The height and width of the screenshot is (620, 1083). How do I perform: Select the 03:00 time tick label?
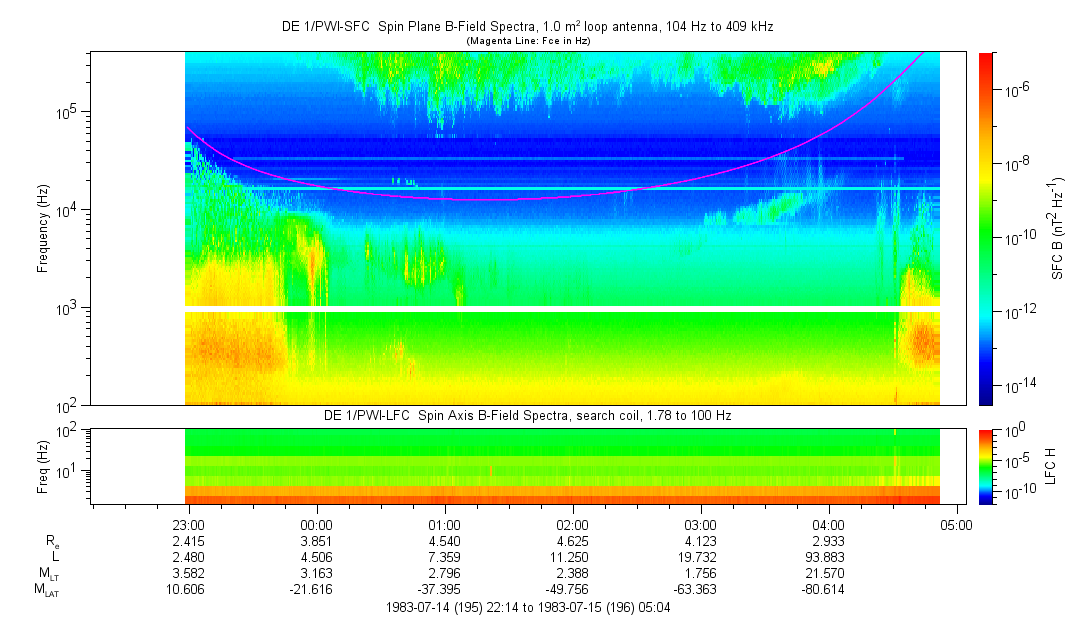pos(700,525)
